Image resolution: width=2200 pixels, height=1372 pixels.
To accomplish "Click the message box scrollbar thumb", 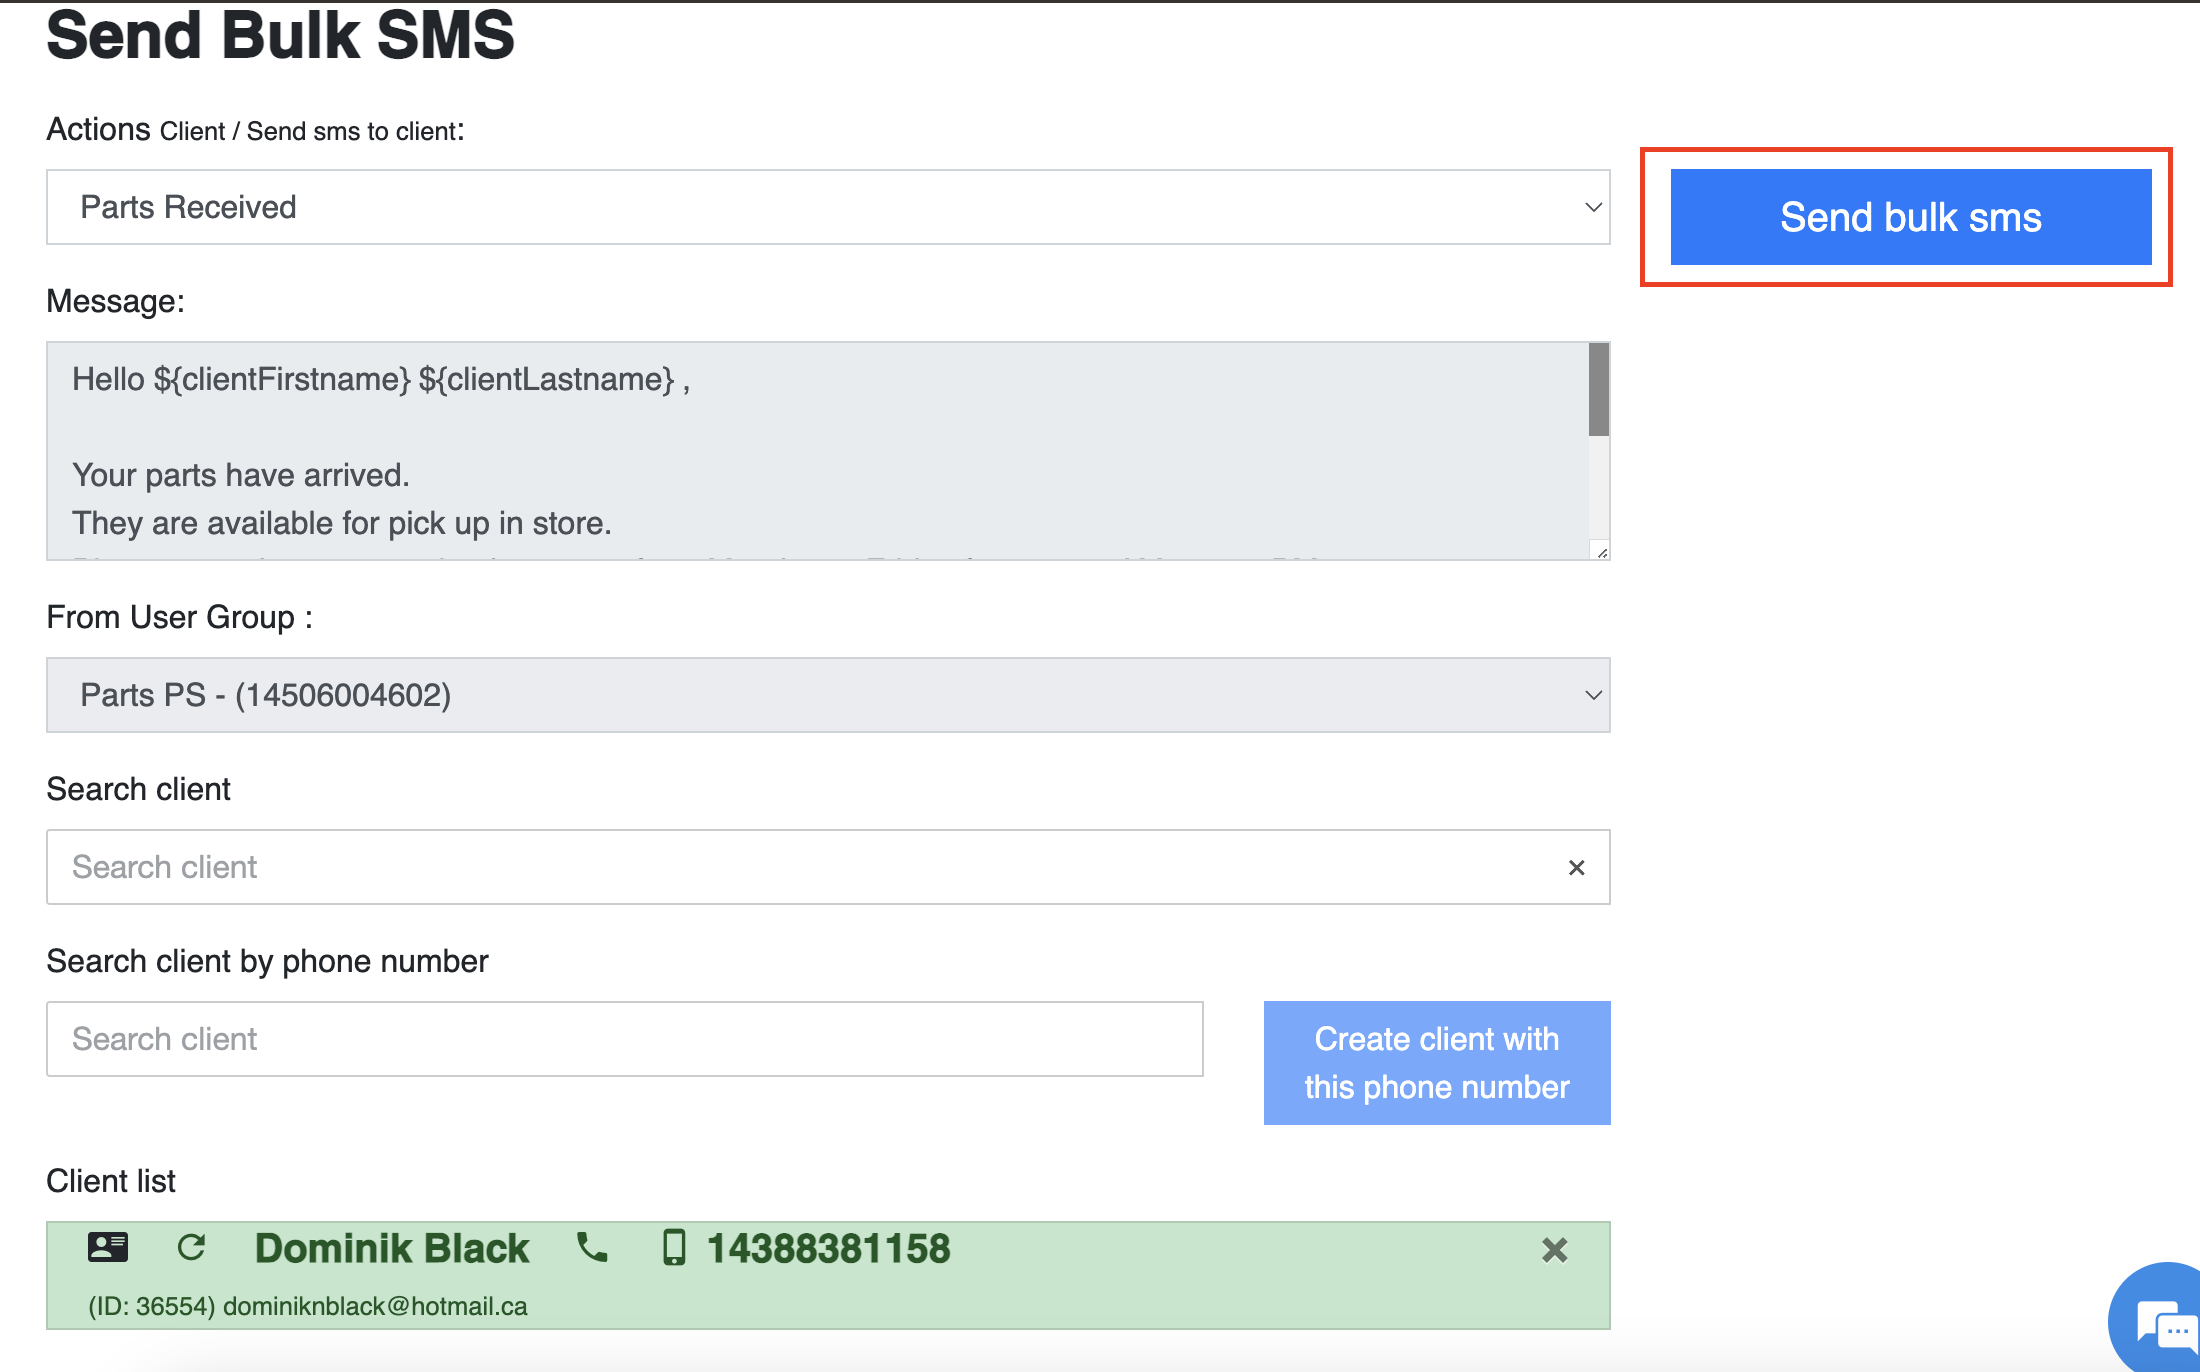I will (1599, 390).
